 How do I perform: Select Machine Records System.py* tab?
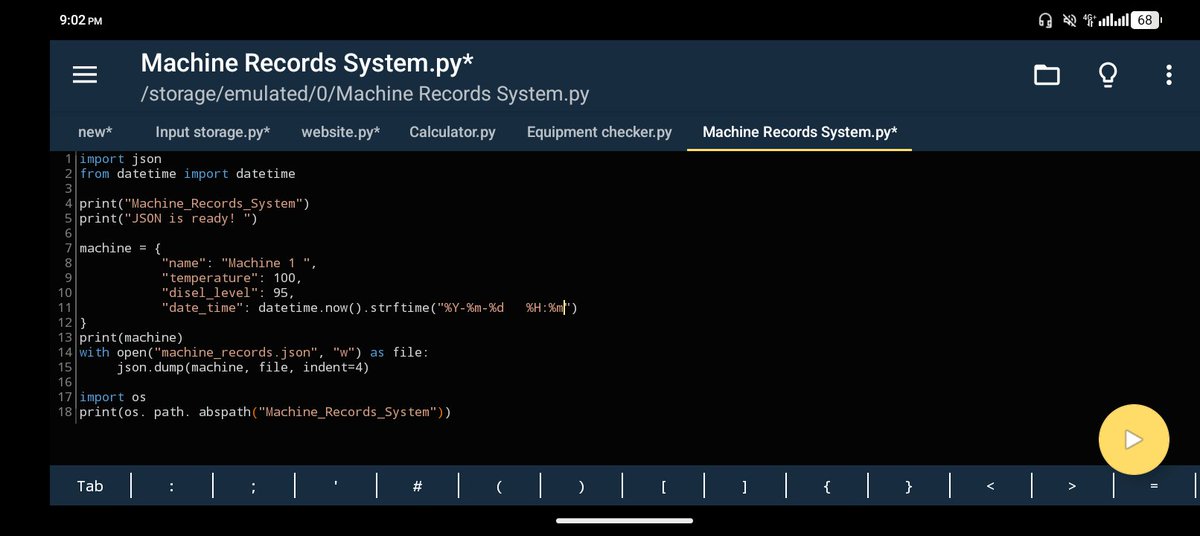pos(800,132)
